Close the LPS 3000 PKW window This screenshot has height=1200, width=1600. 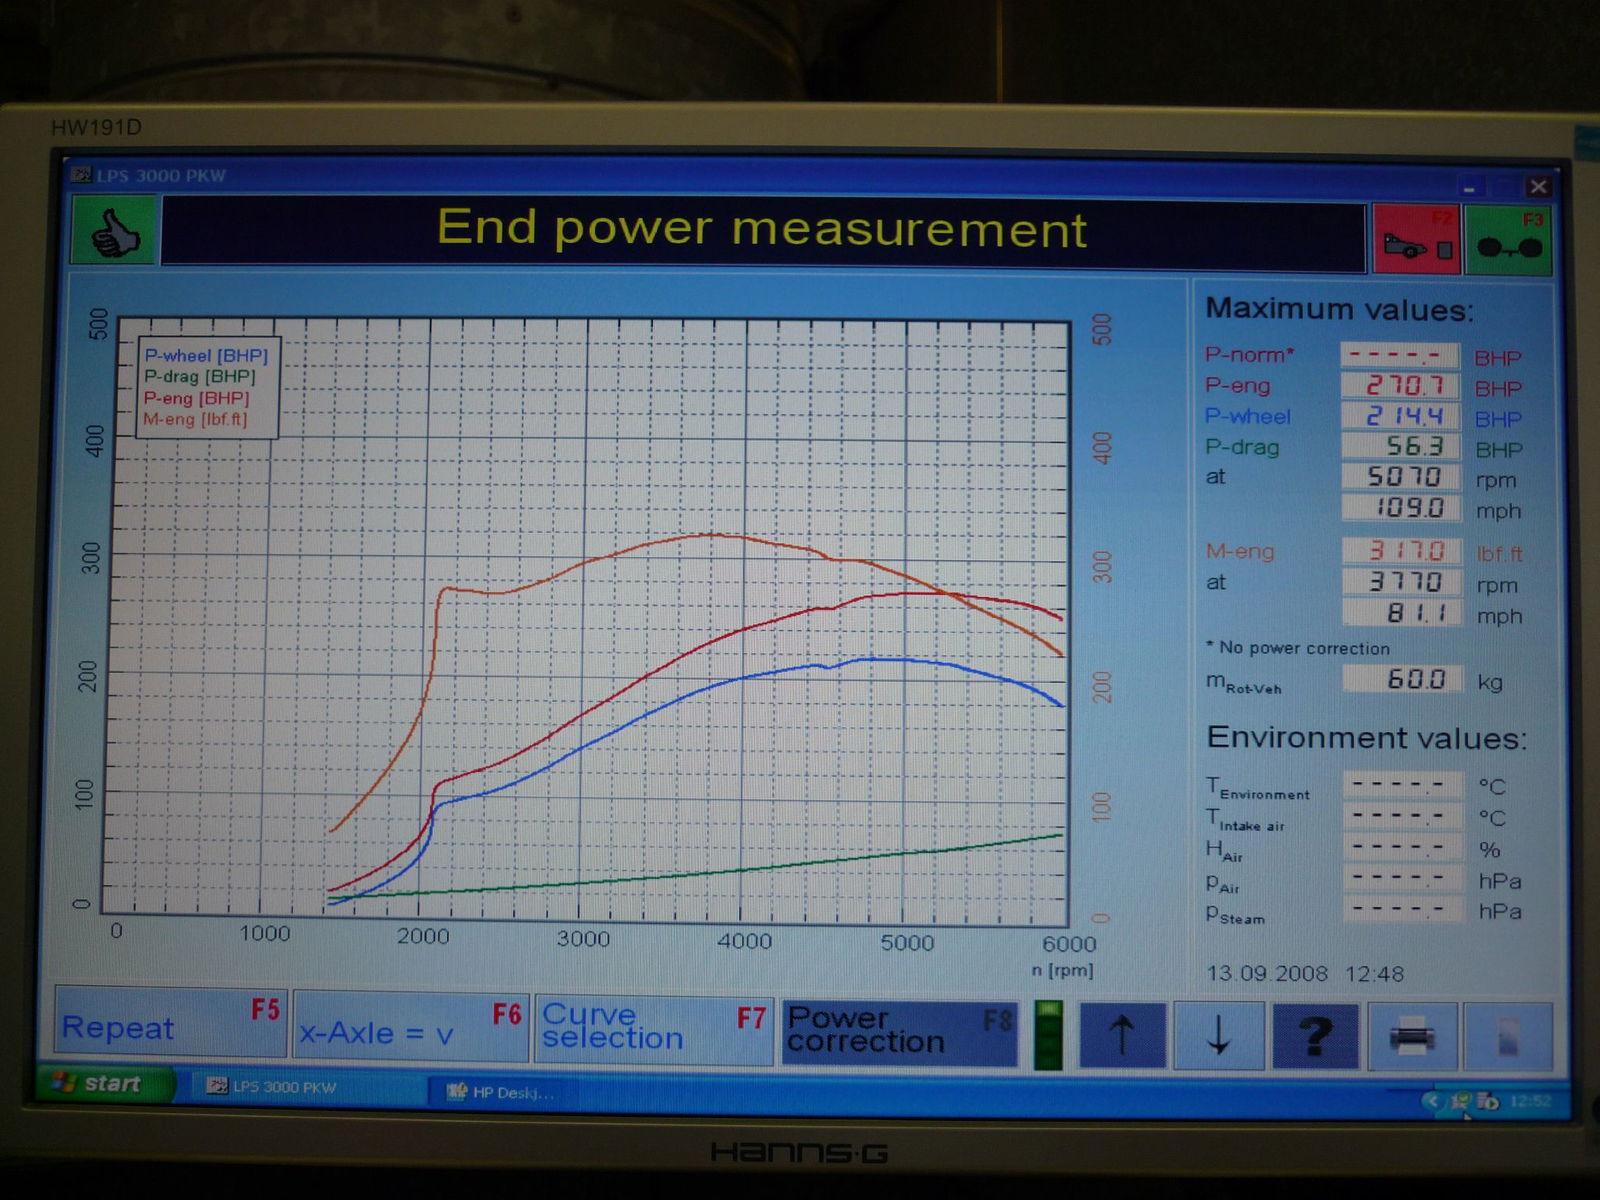coord(1538,187)
